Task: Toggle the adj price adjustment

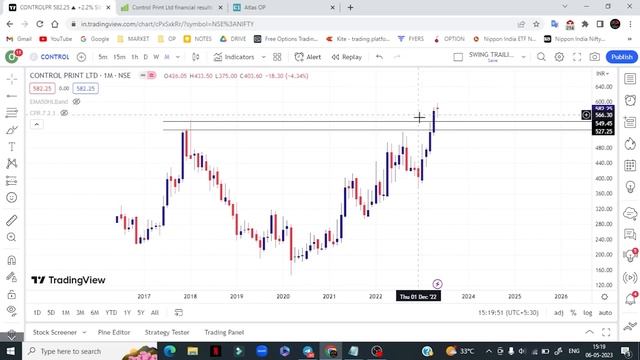Action: [x=558, y=313]
